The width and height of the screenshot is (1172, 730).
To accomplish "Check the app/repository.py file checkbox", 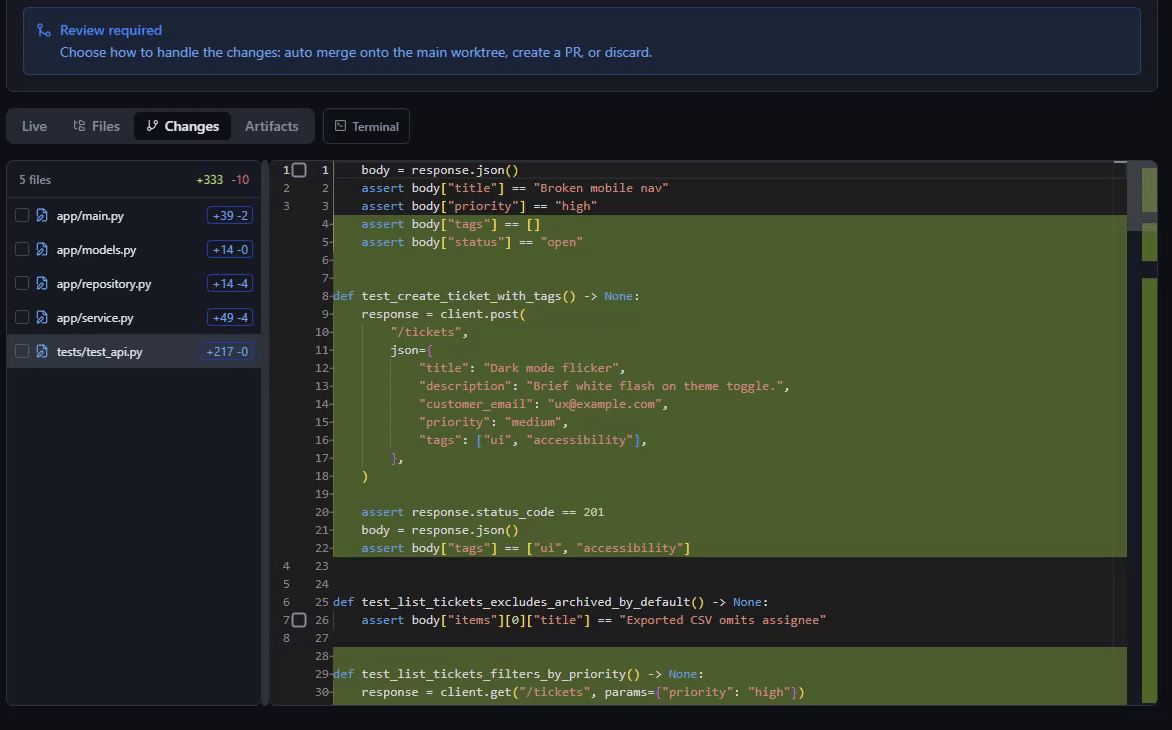I will [x=22, y=284].
